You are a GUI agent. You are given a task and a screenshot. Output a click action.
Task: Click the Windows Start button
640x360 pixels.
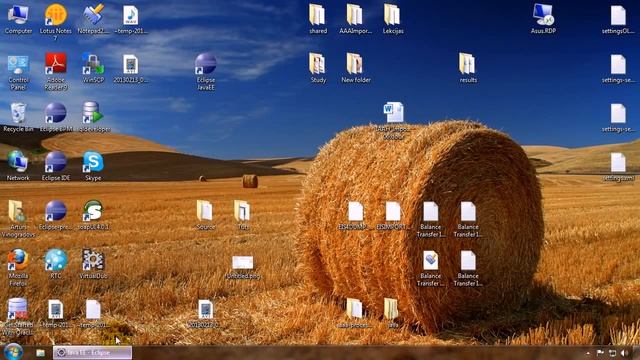click(13, 352)
